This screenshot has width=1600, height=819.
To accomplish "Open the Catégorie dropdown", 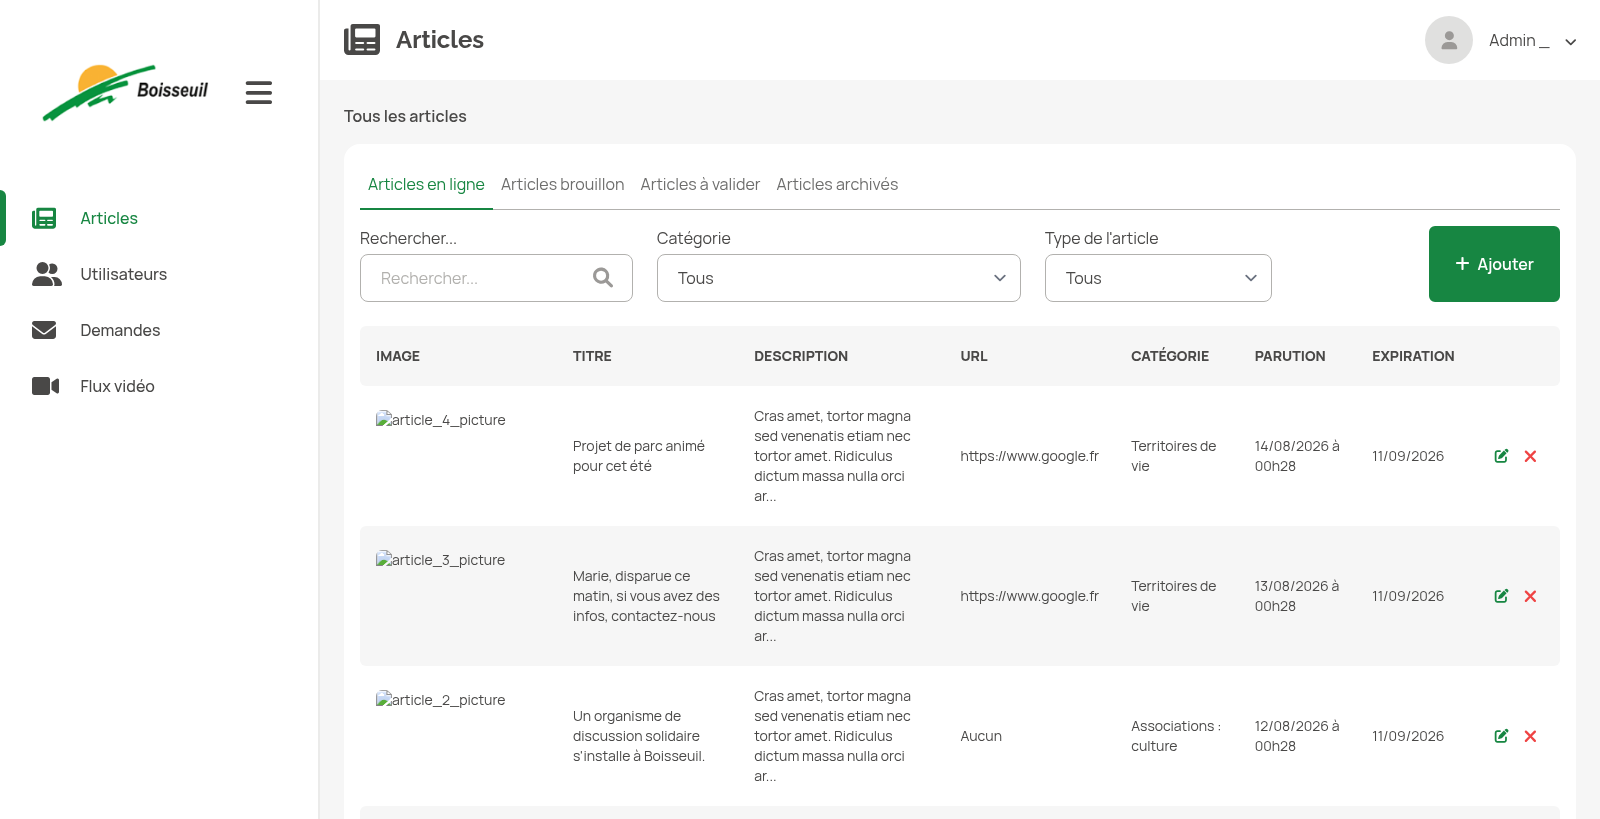I will pyautogui.click(x=838, y=278).
